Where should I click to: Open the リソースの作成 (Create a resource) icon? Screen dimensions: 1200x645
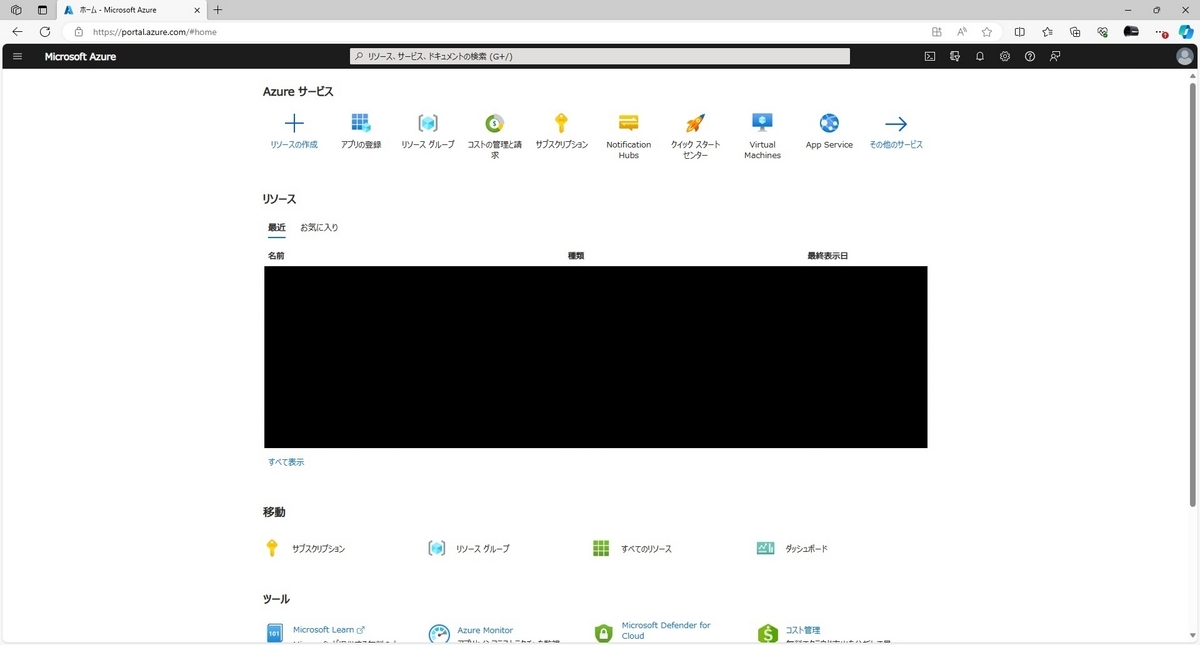[x=293, y=130]
